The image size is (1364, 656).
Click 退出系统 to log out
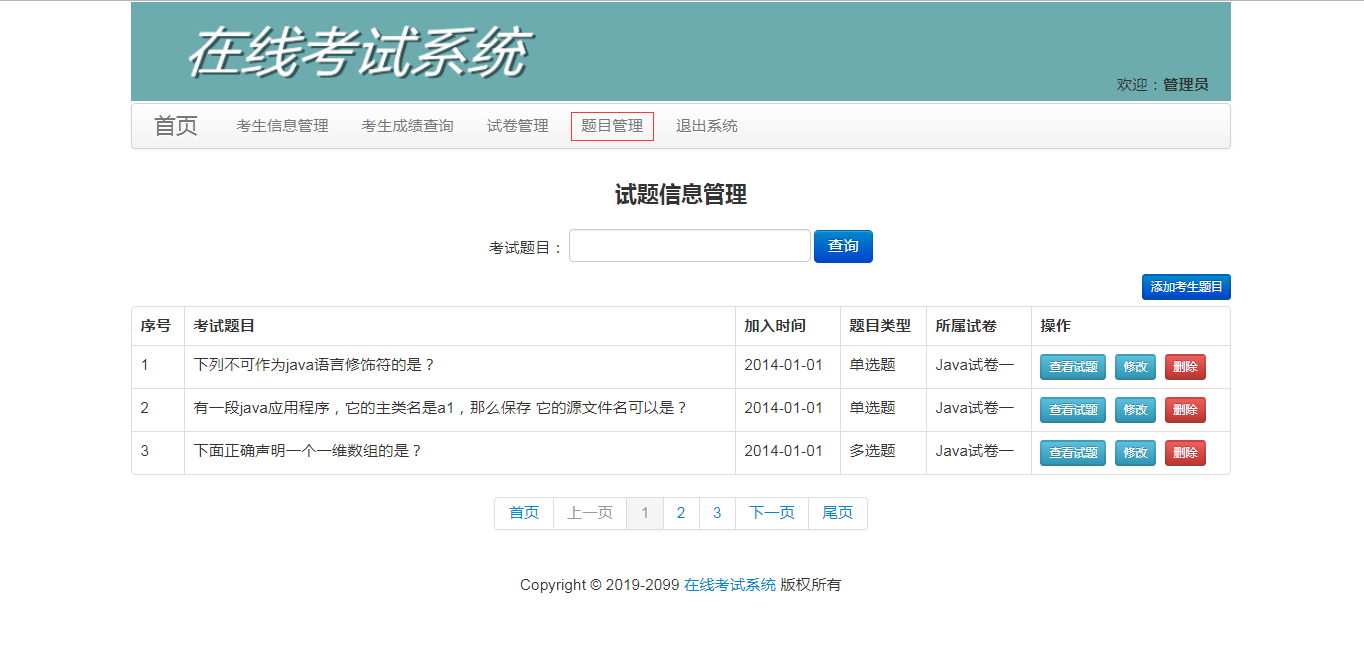tap(706, 126)
